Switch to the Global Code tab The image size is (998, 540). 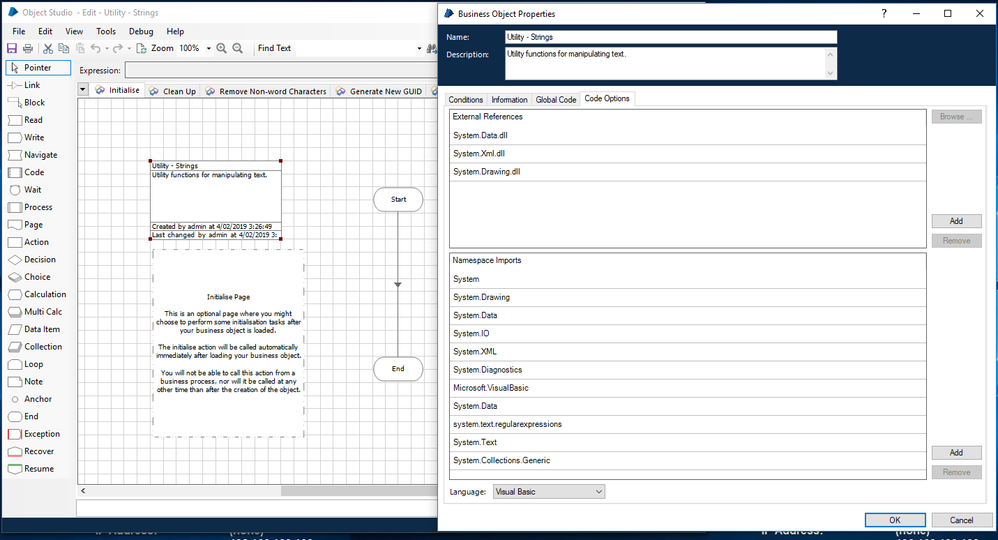tap(555, 100)
